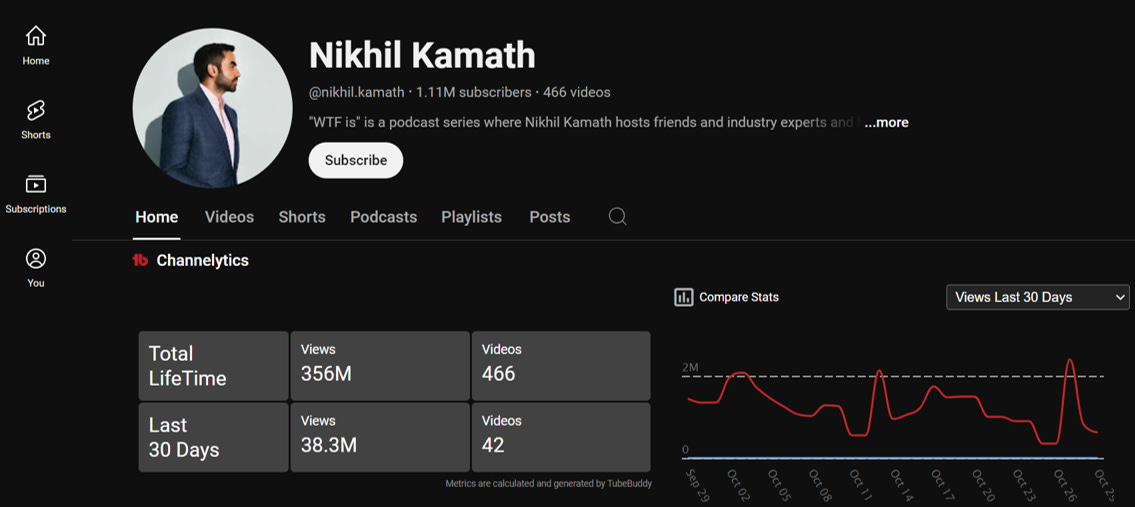
Task: Go to YouTube Home in sidebar
Action: pos(35,45)
